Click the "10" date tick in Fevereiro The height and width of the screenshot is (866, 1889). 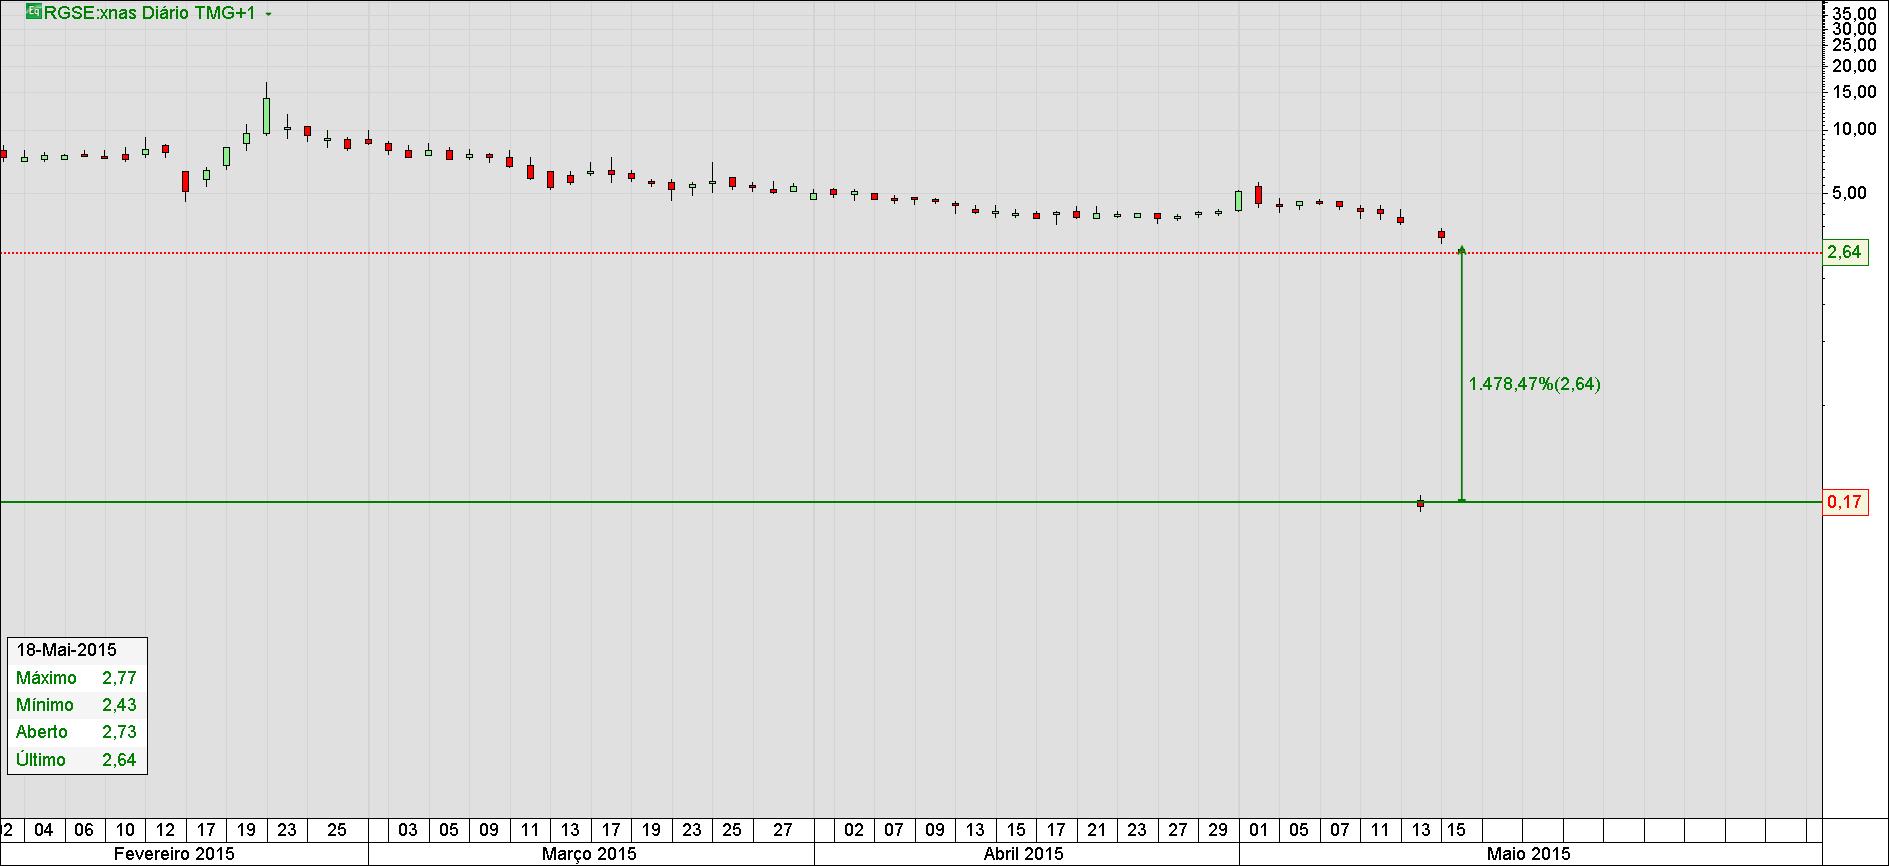[125, 830]
